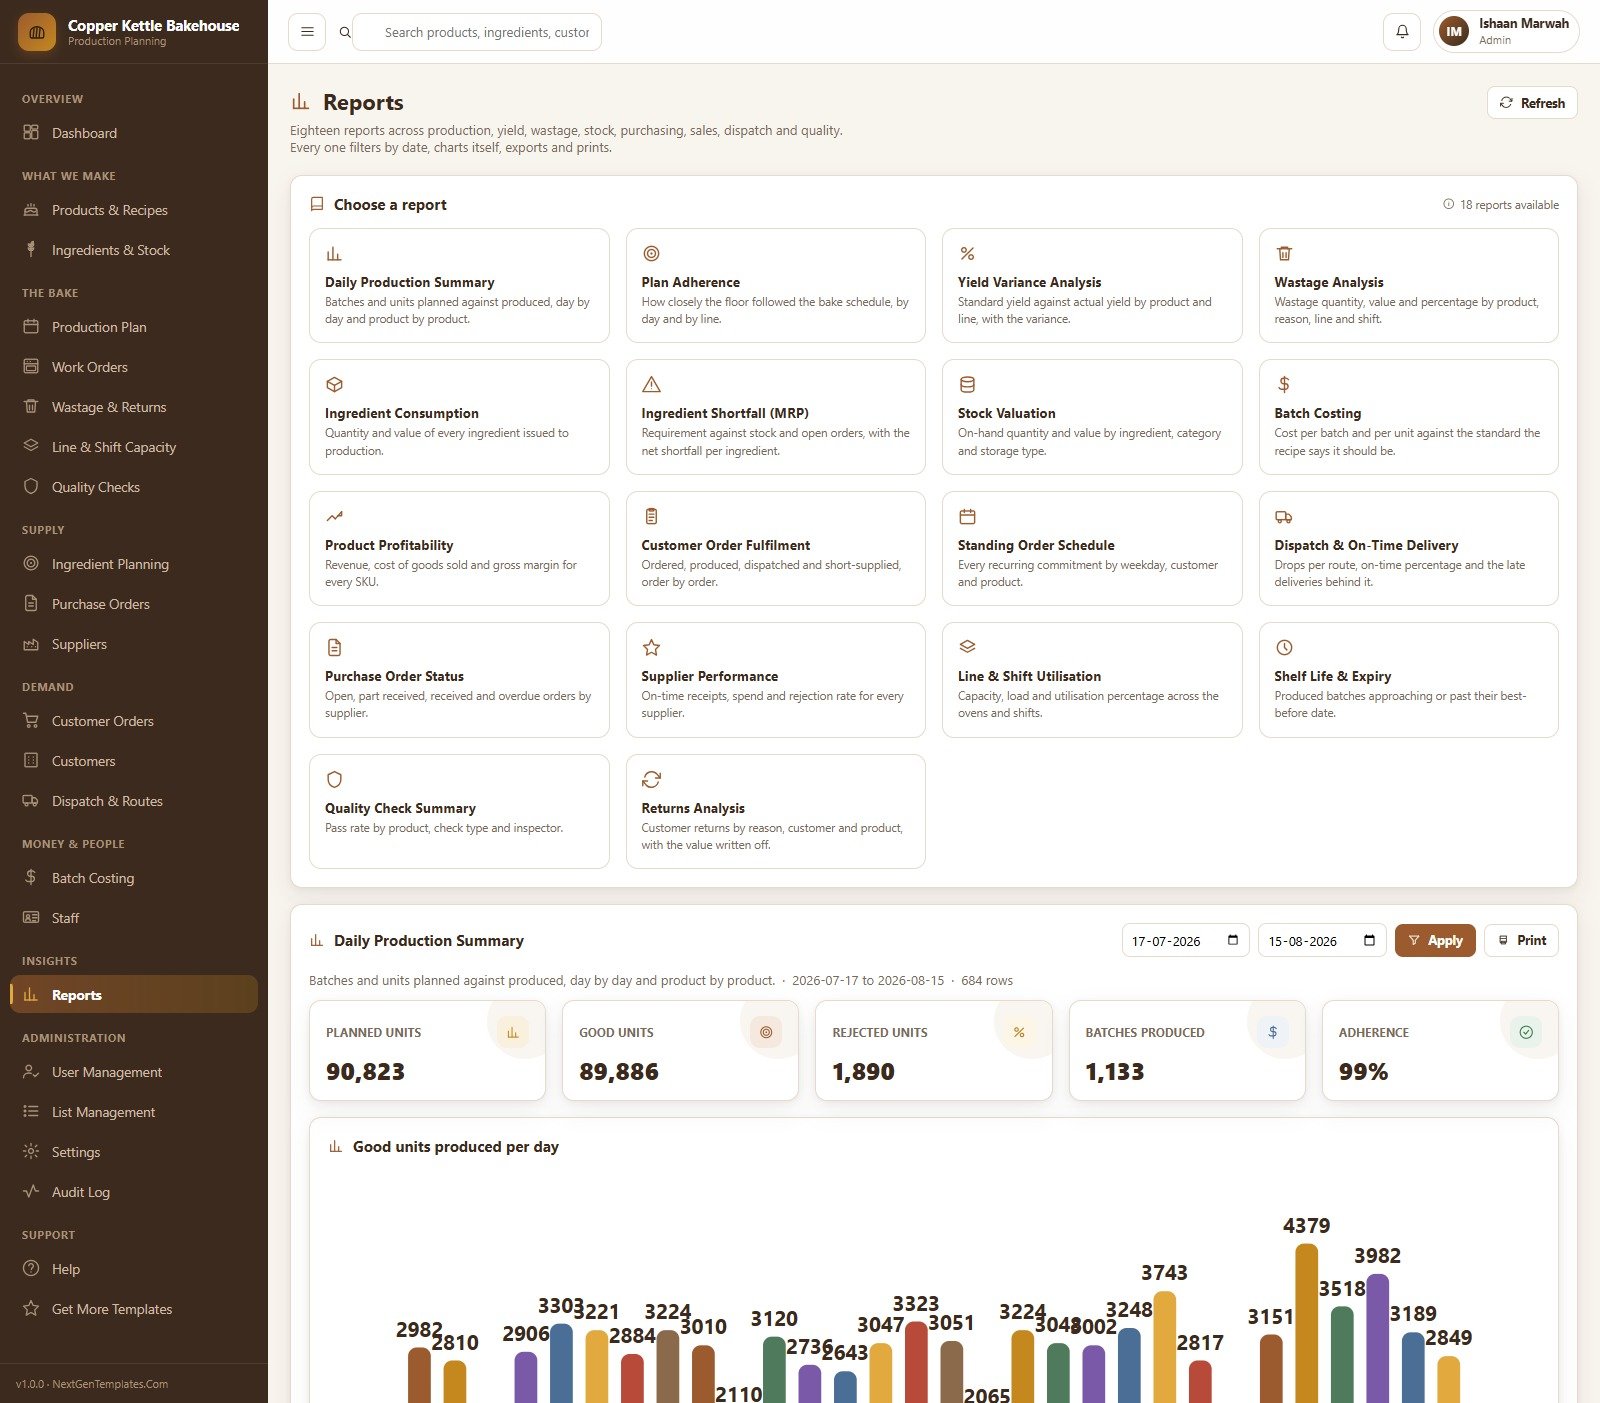Click the Yield Variance percent icon

coord(967,254)
